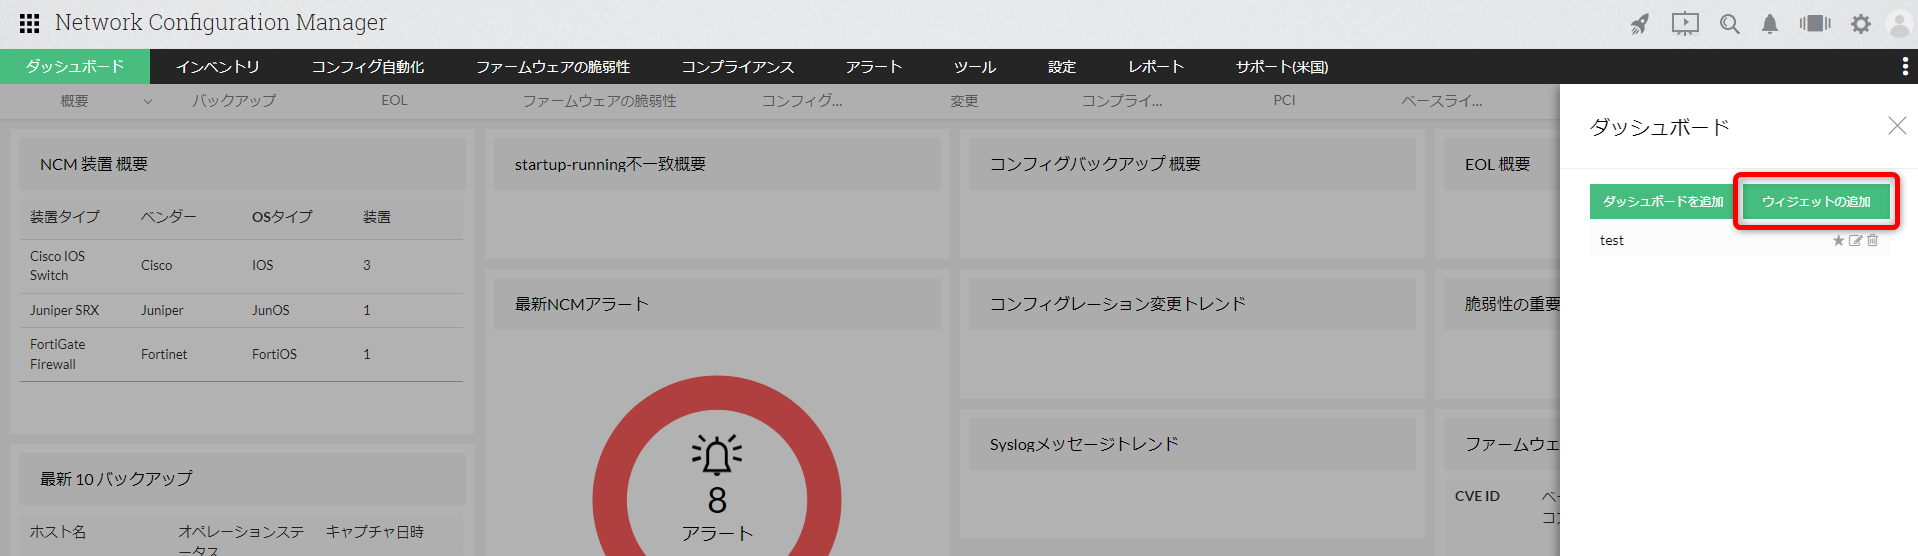Switch to the ベースライ... sub-tab
The width and height of the screenshot is (1918, 556).
click(x=1442, y=101)
